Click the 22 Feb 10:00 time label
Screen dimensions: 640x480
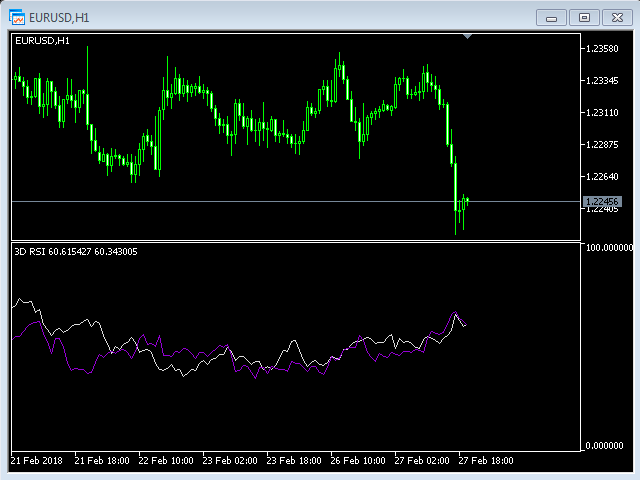point(166,460)
